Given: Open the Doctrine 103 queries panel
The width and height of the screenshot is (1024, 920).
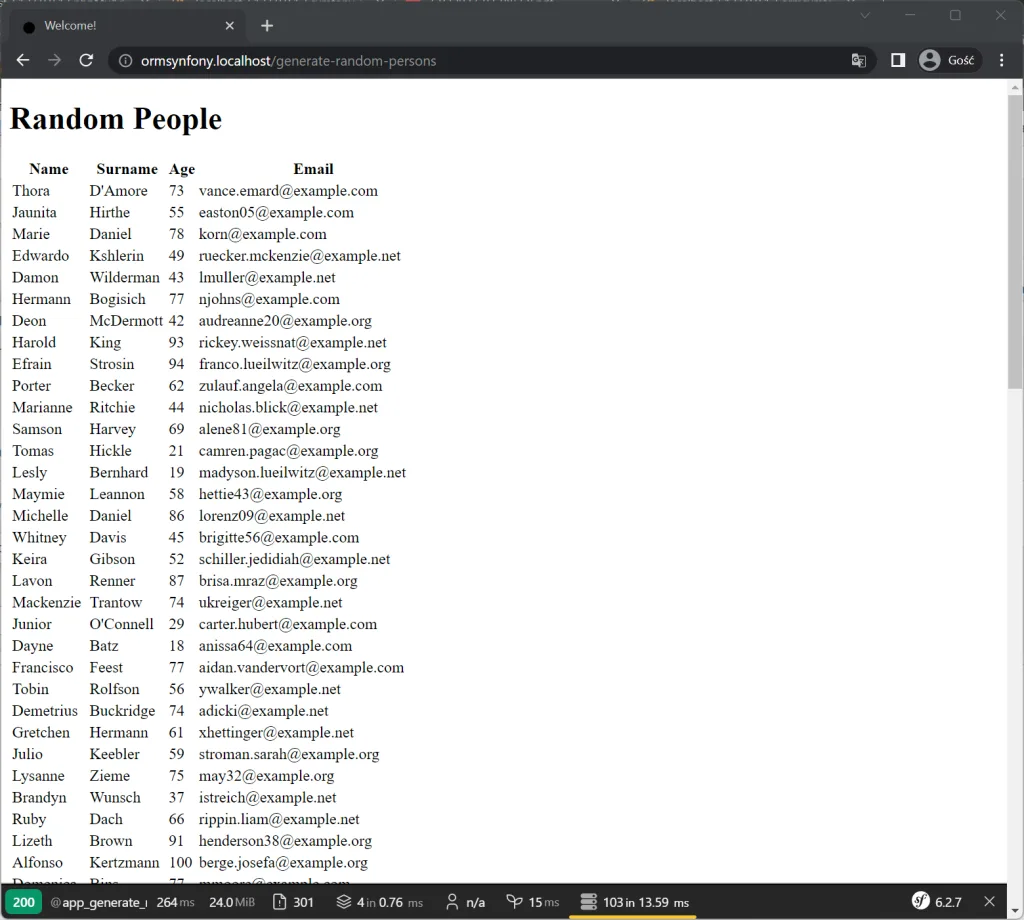Looking at the screenshot, I should point(634,902).
